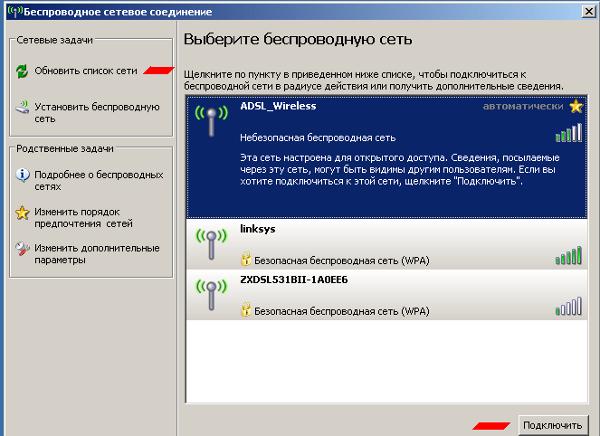Viewport: 600px width, 436px height.
Task: Click linksys Безопасная беспроводная сеть (WPA) text
Action: coord(342,261)
